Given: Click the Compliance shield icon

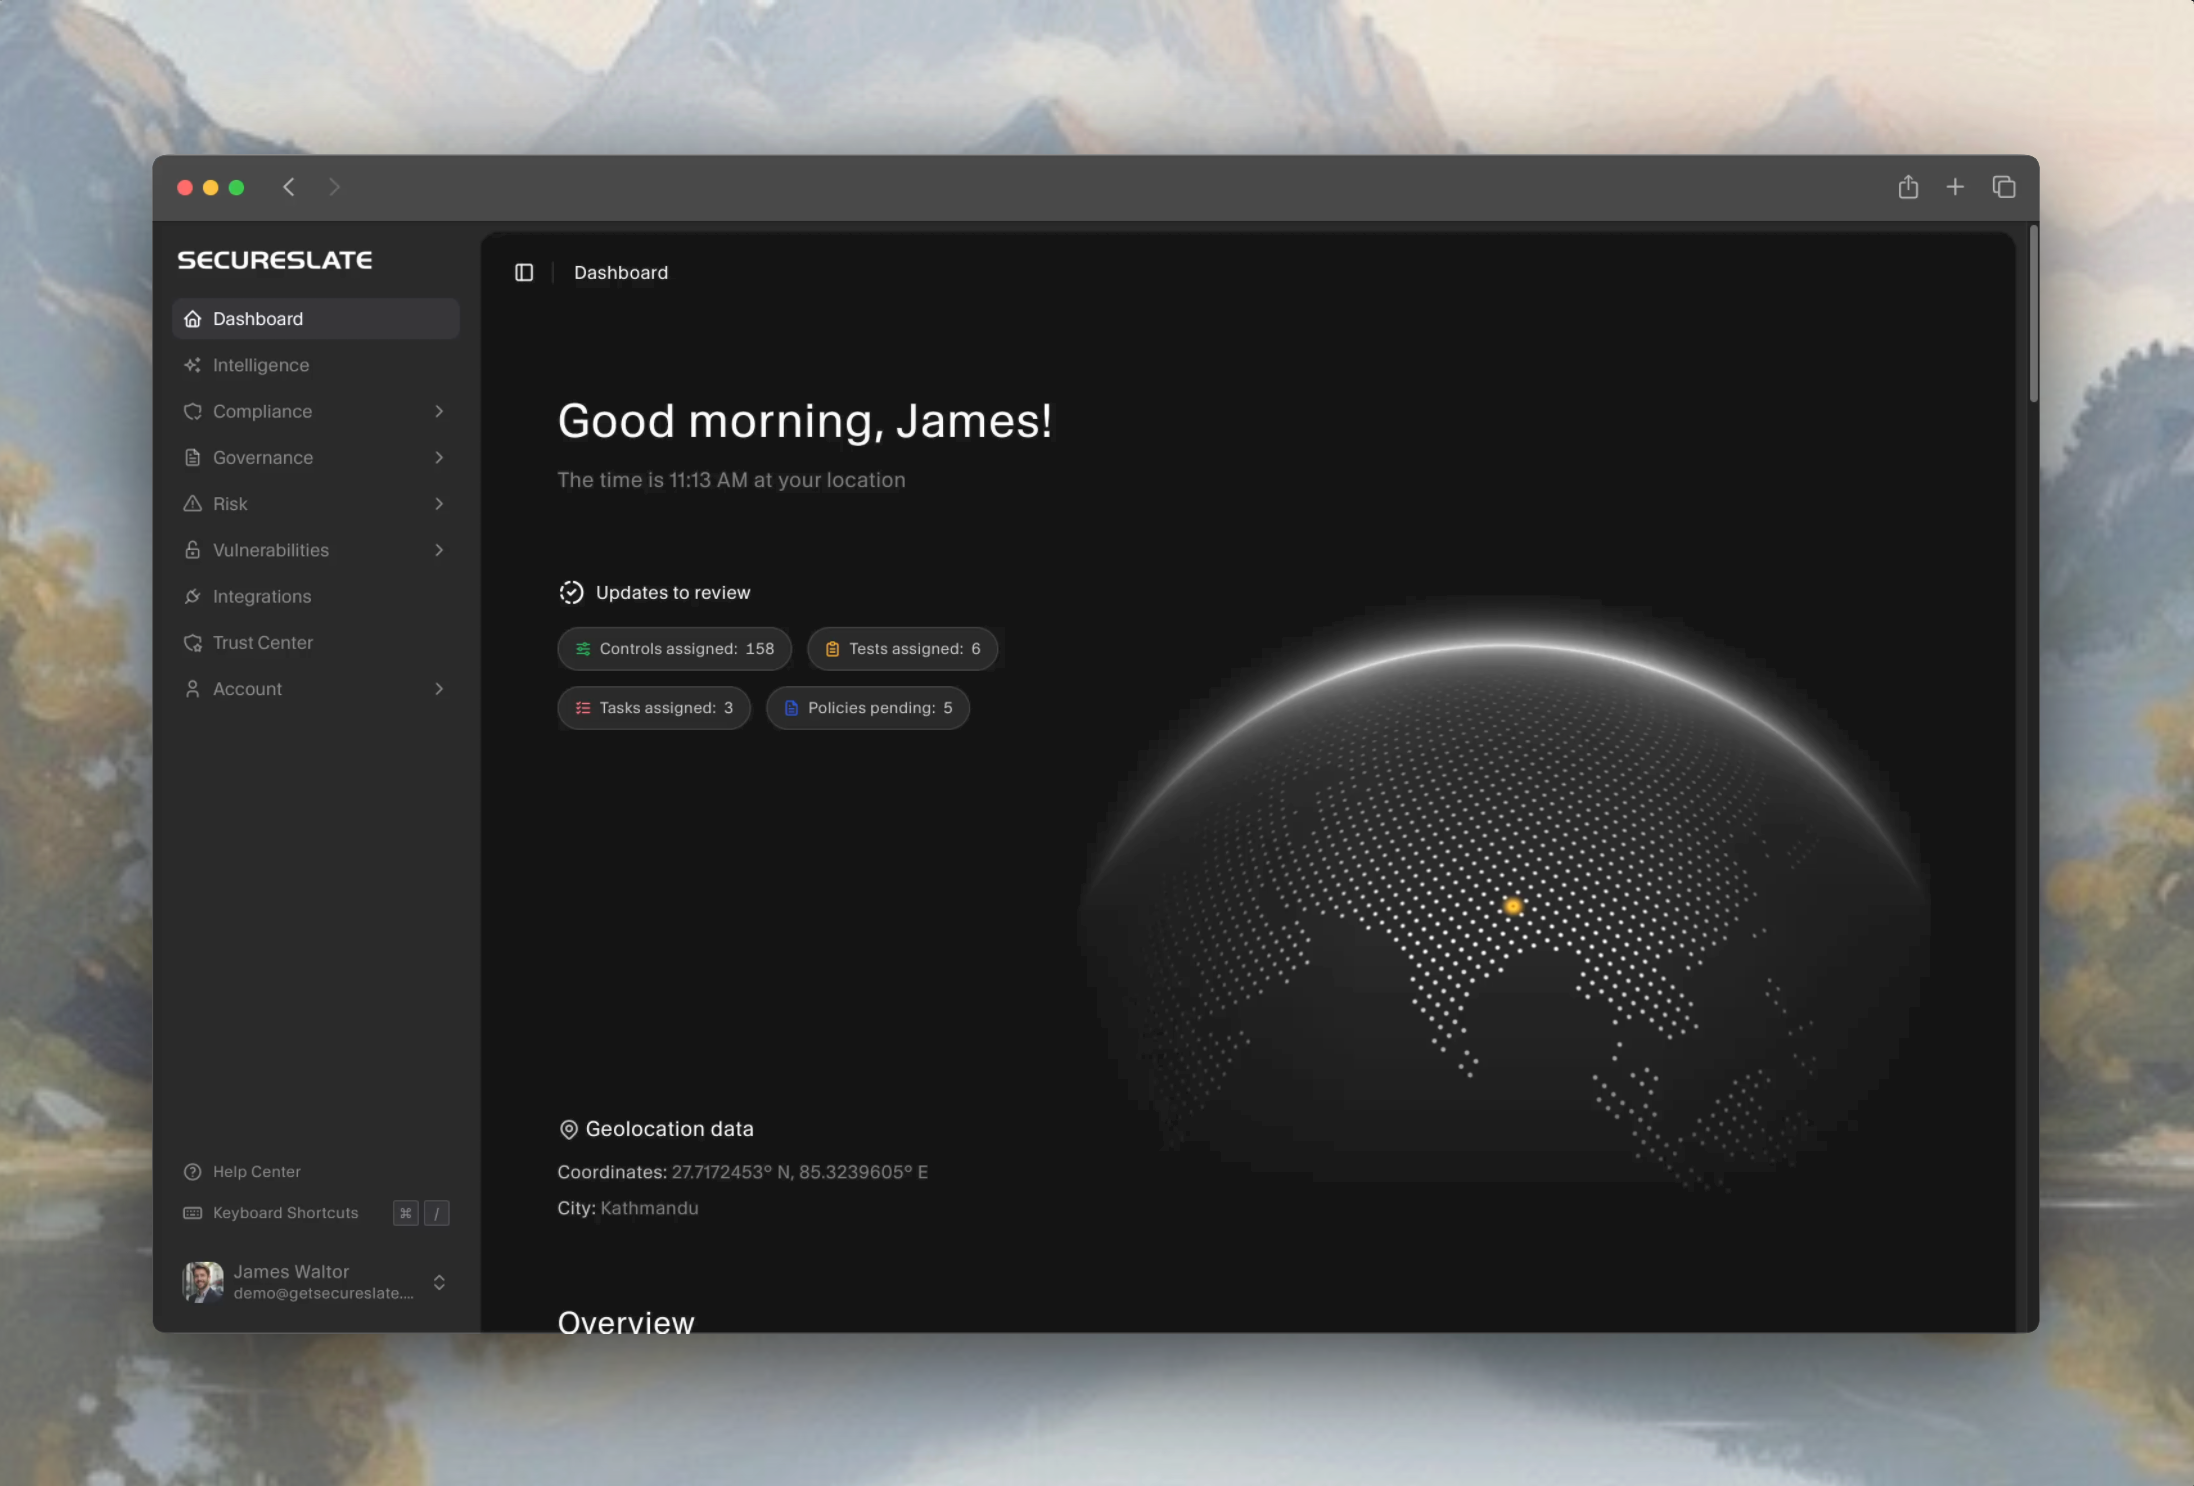Looking at the screenshot, I should point(193,411).
